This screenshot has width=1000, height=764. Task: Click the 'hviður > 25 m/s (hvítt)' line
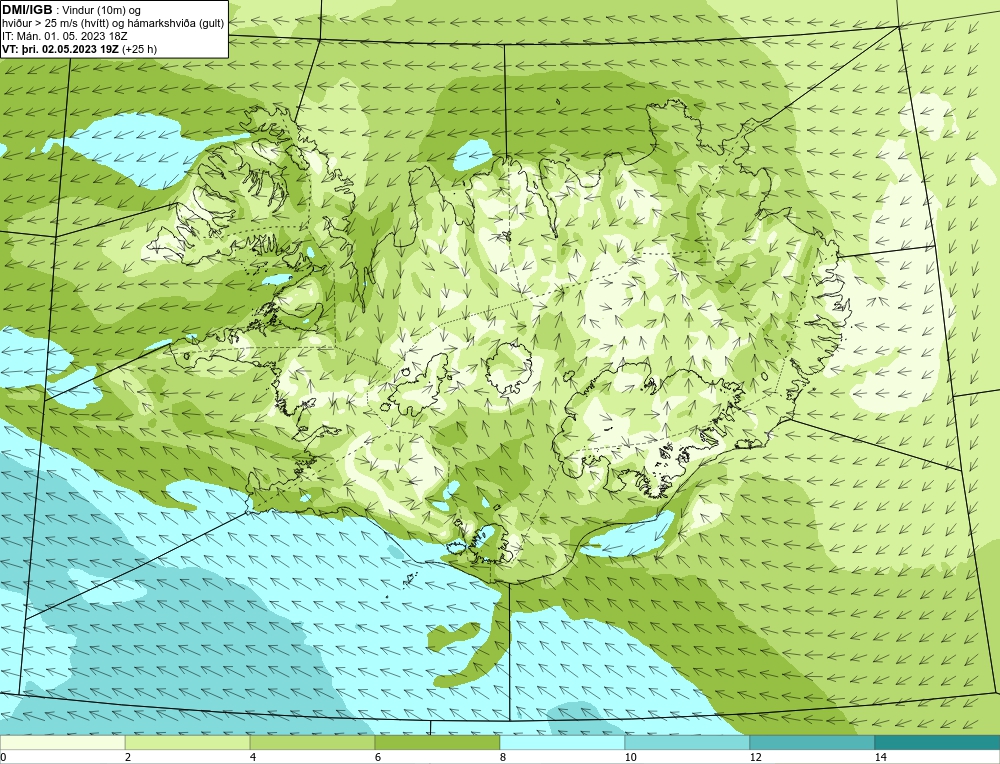click(113, 23)
